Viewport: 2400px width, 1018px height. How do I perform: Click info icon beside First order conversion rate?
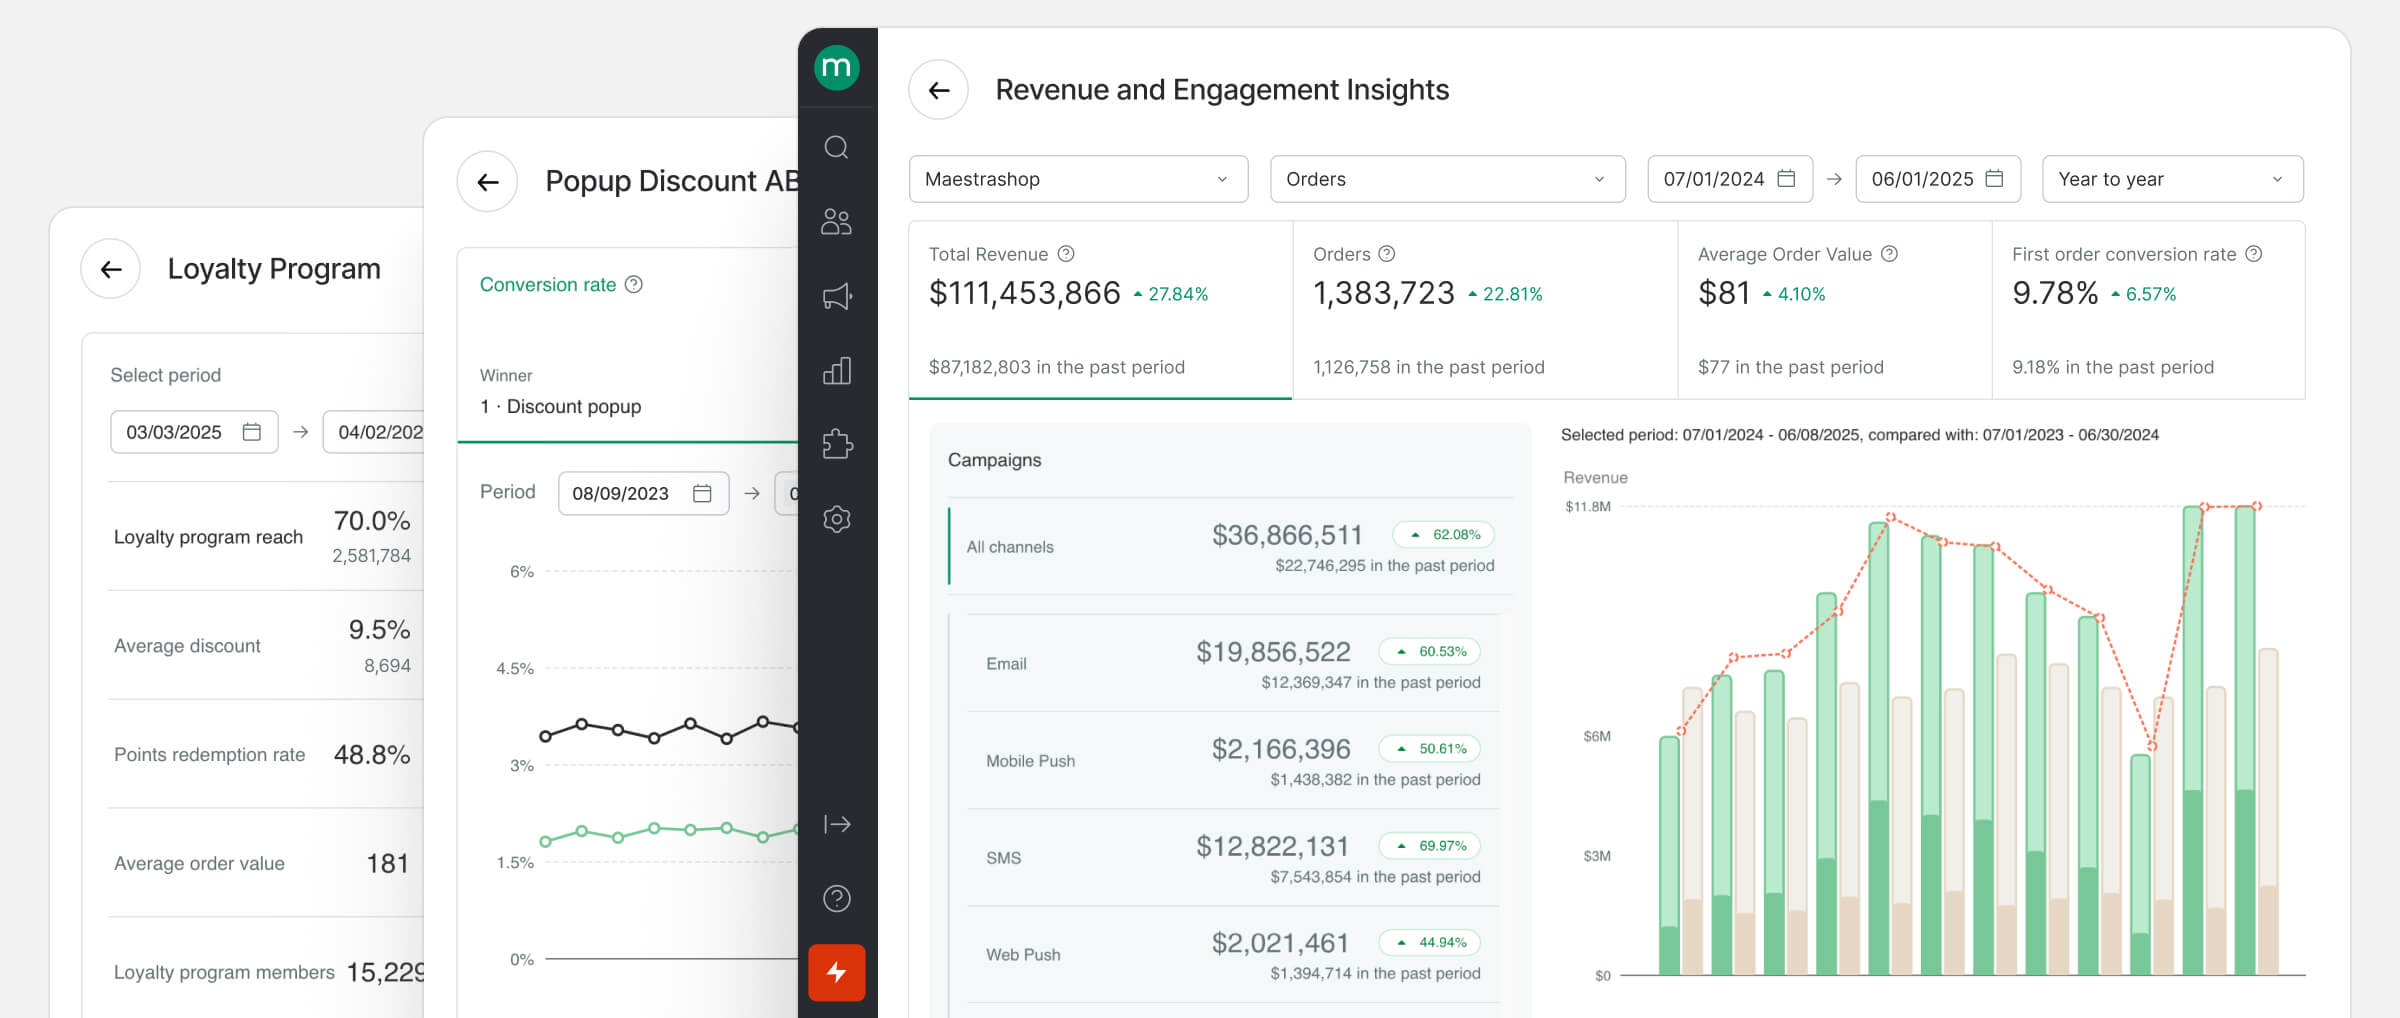[x=2253, y=254]
